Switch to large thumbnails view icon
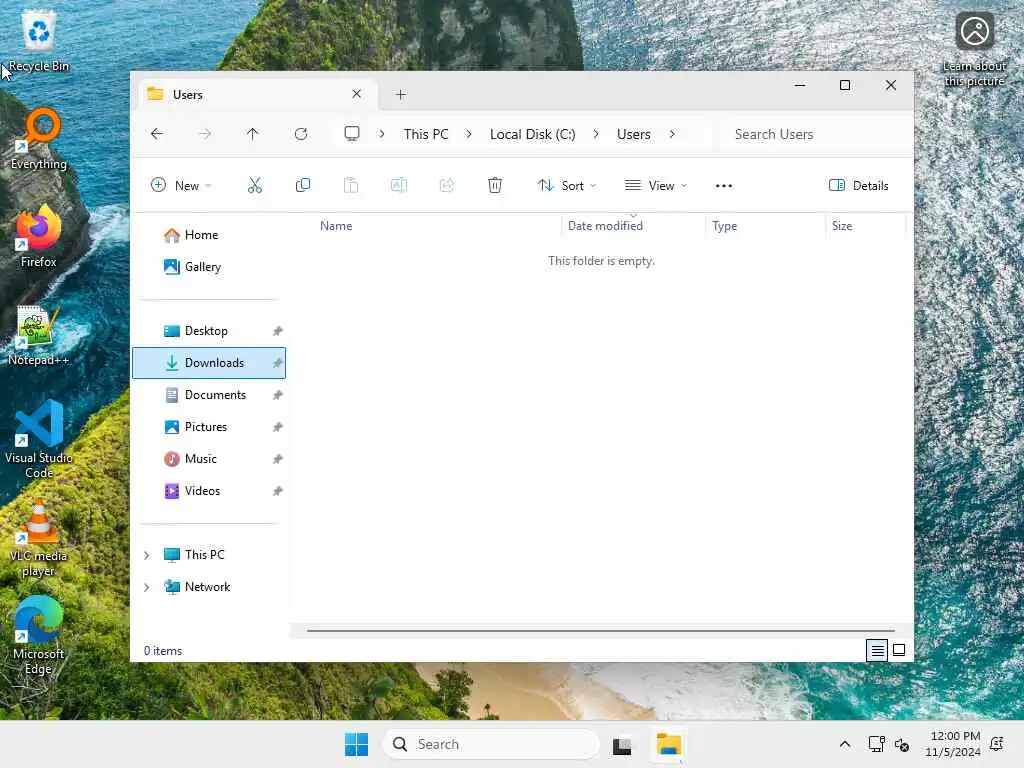The width and height of the screenshot is (1024, 768). (899, 650)
